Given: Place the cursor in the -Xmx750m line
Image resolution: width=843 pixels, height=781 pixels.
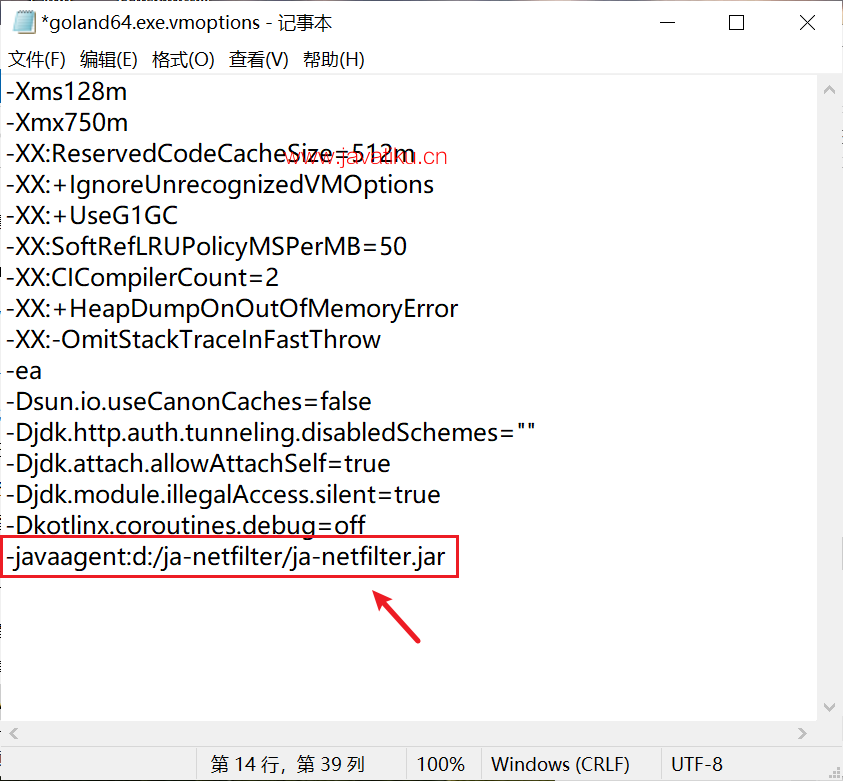Looking at the screenshot, I should [67, 123].
